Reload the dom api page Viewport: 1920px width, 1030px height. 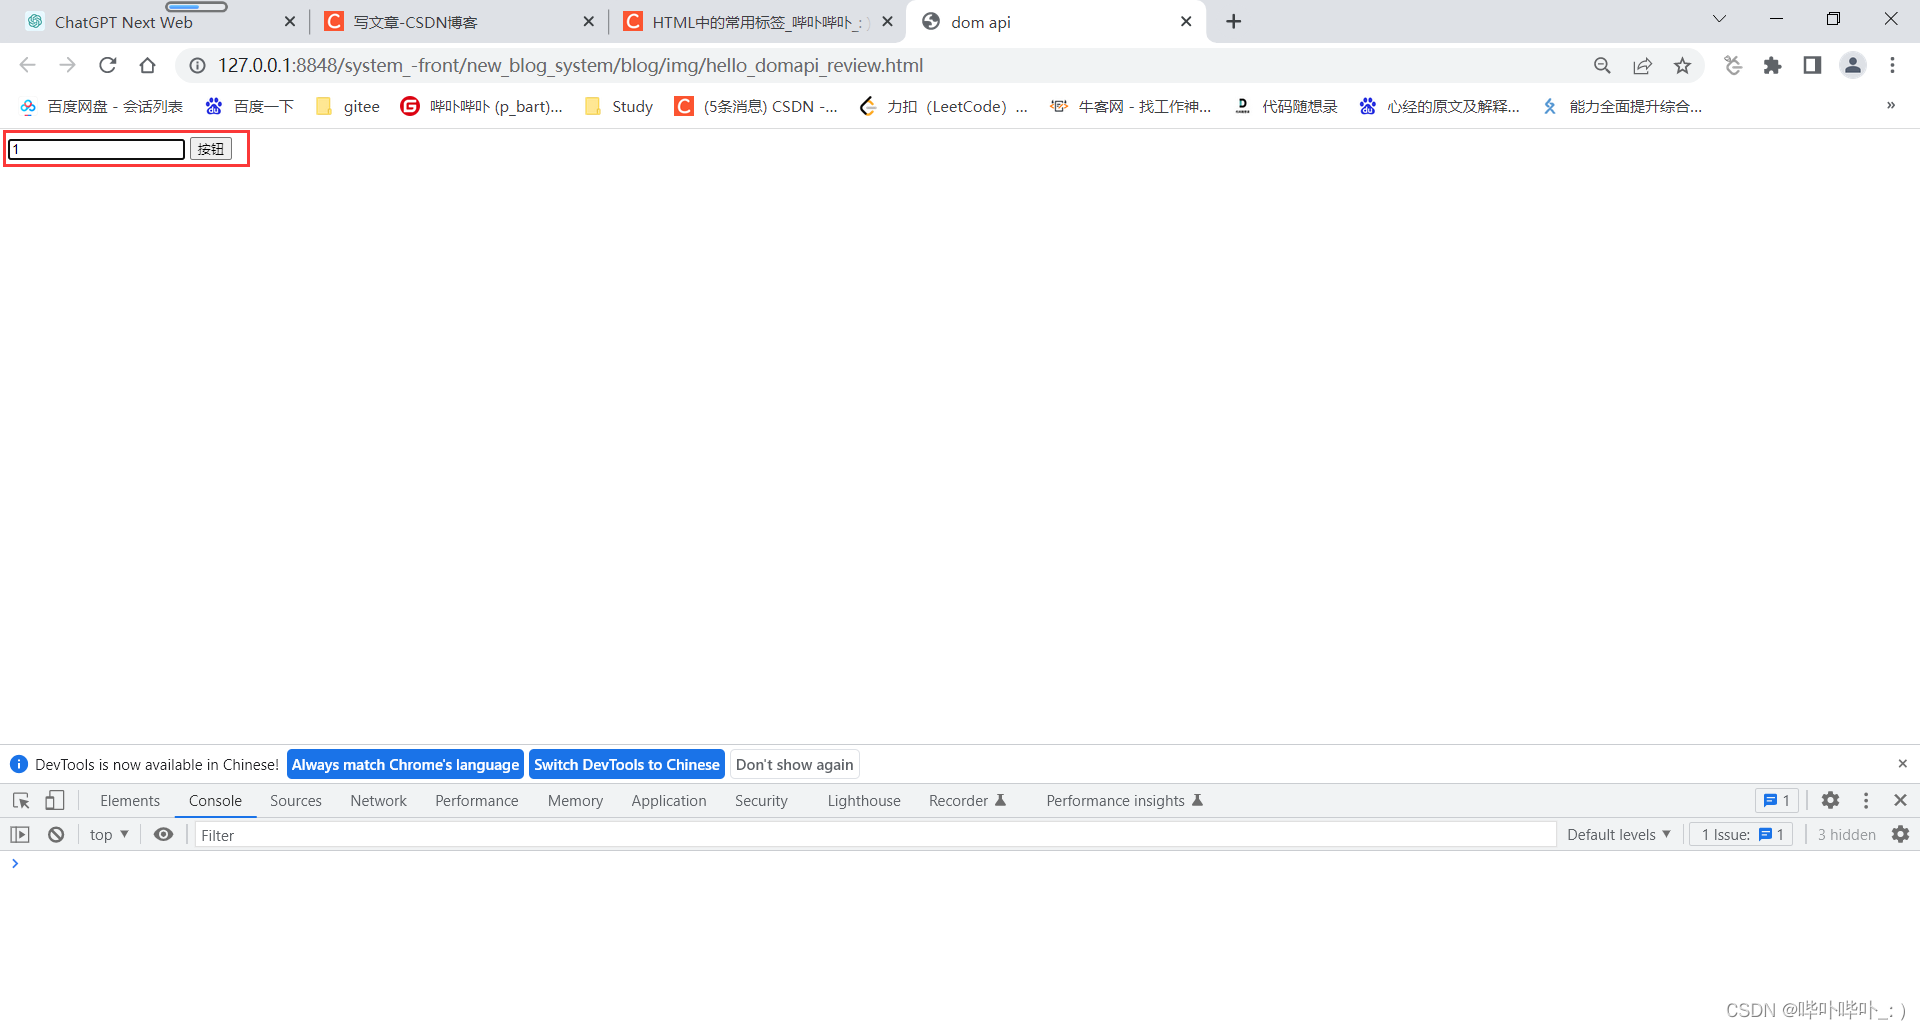pyautogui.click(x=107, y=65)
